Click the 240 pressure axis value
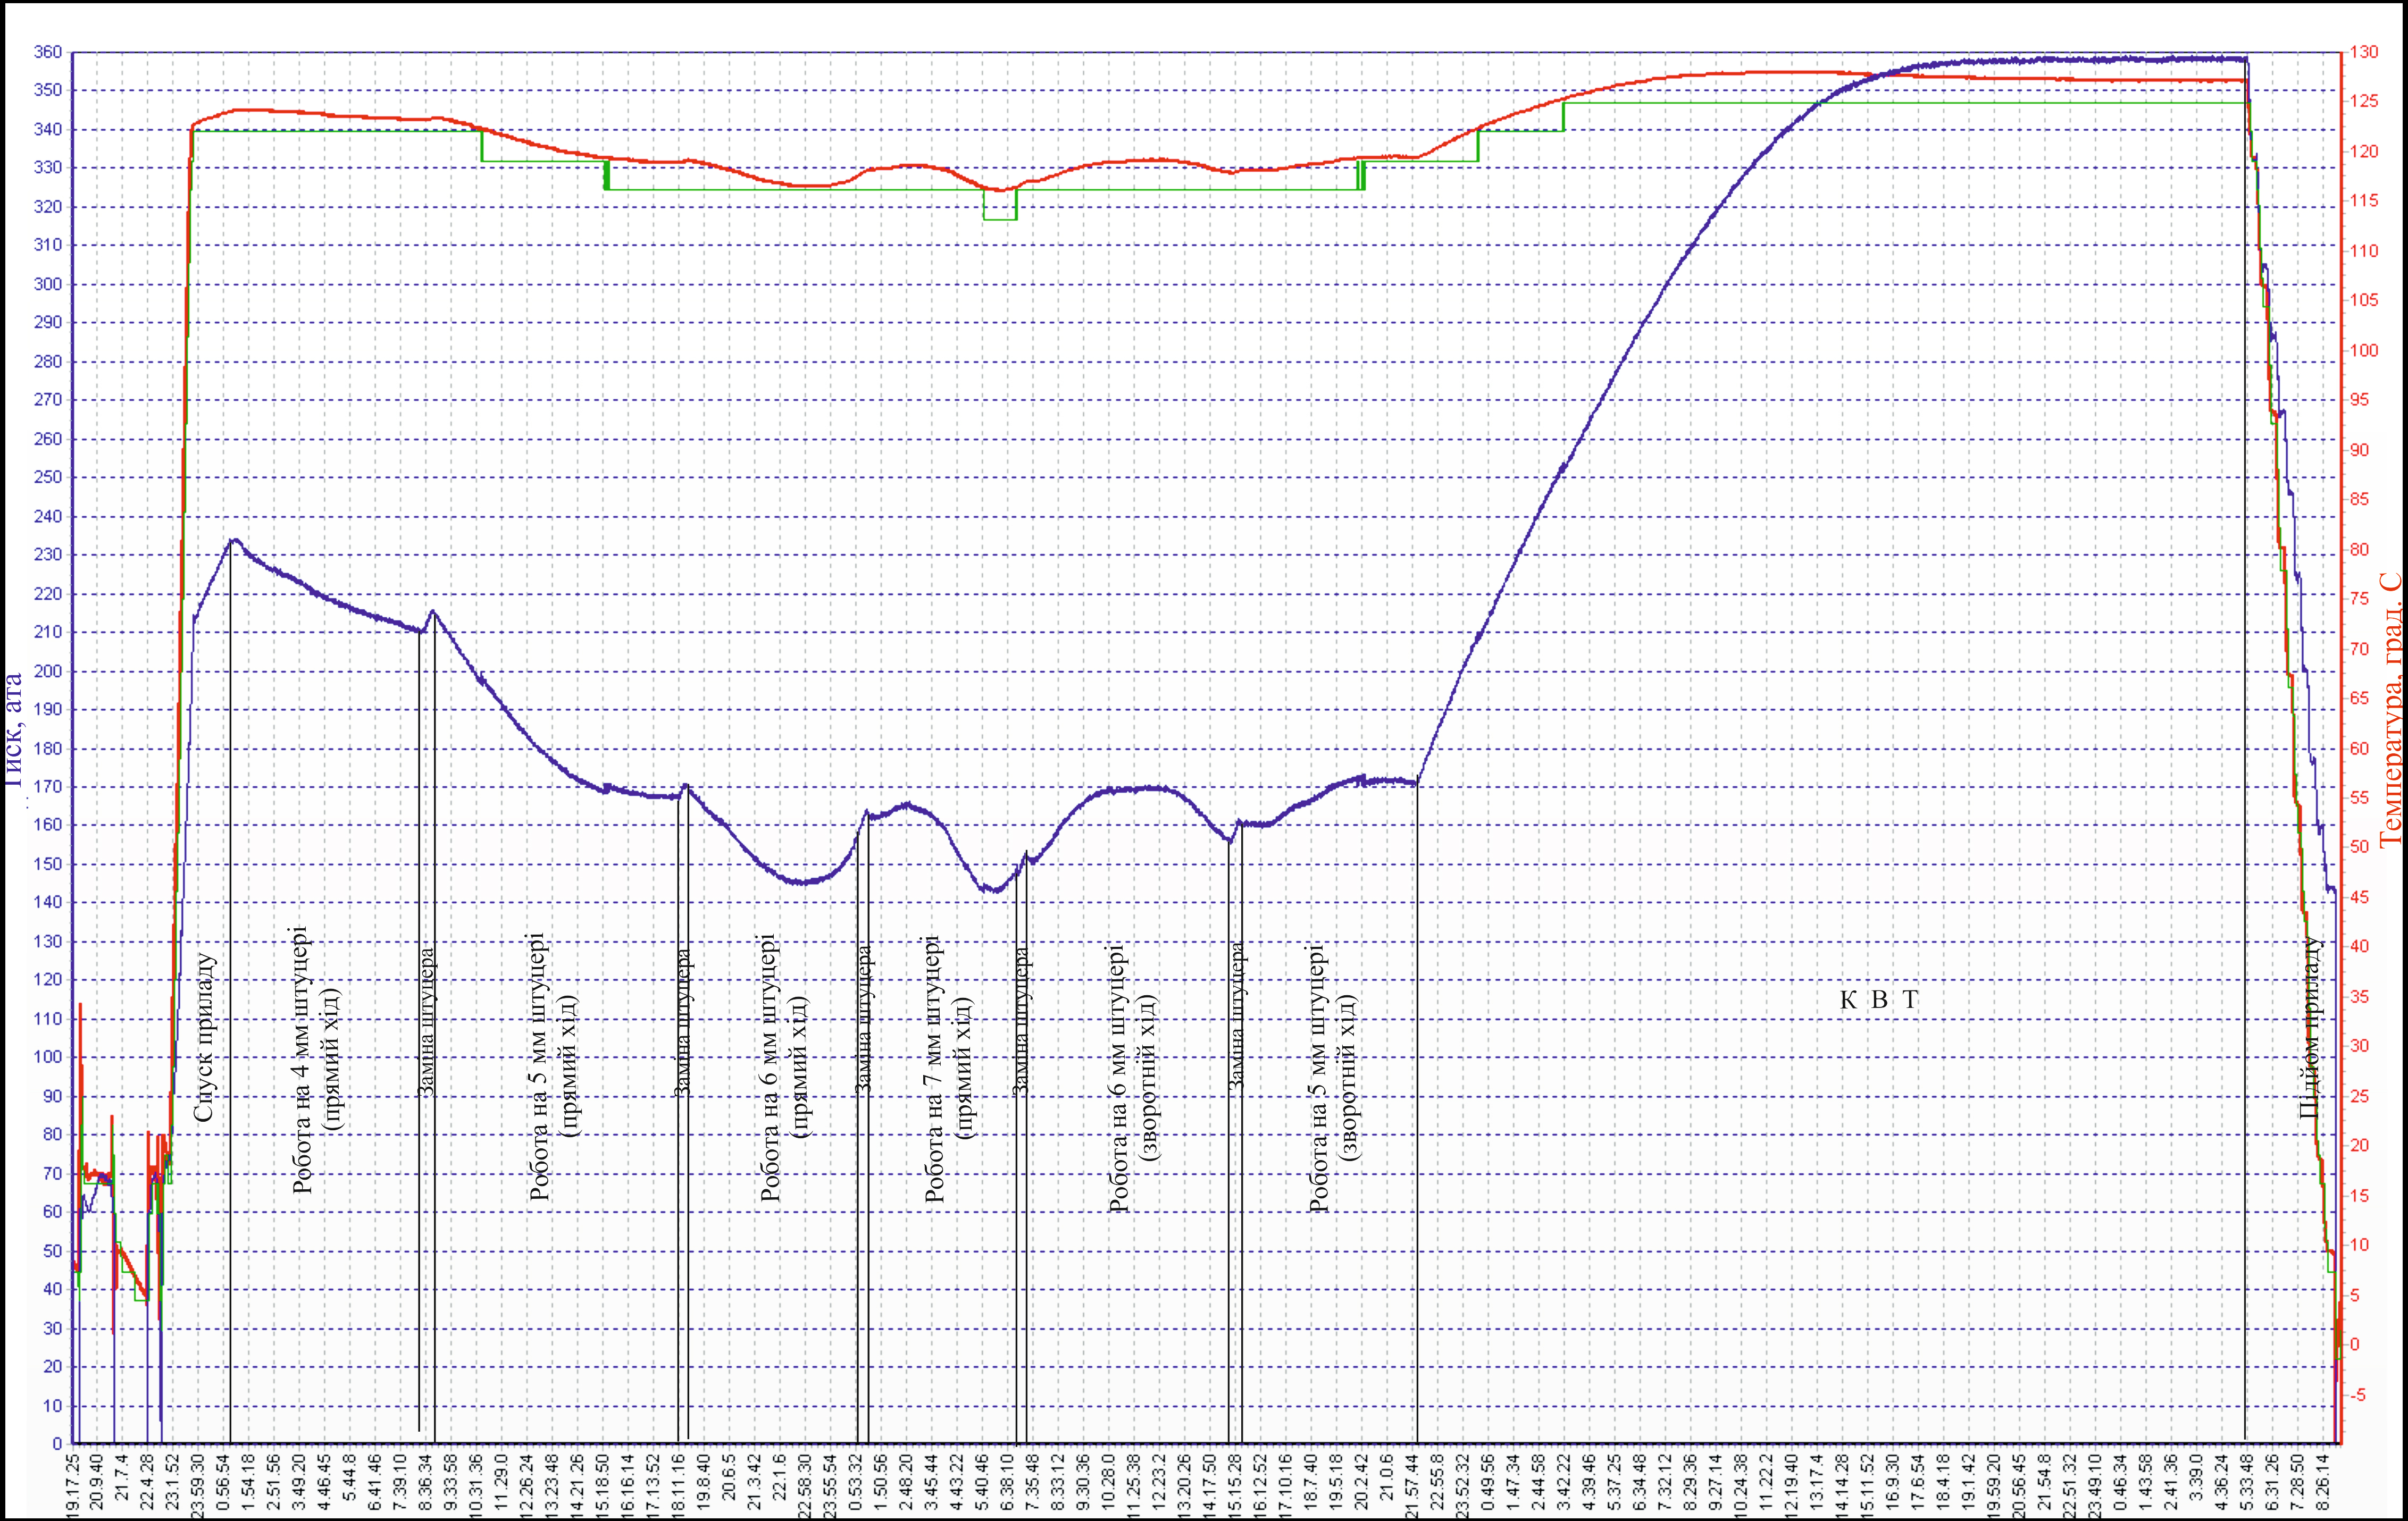This screenshot has height=1521, width=2408. pos(48,517)
